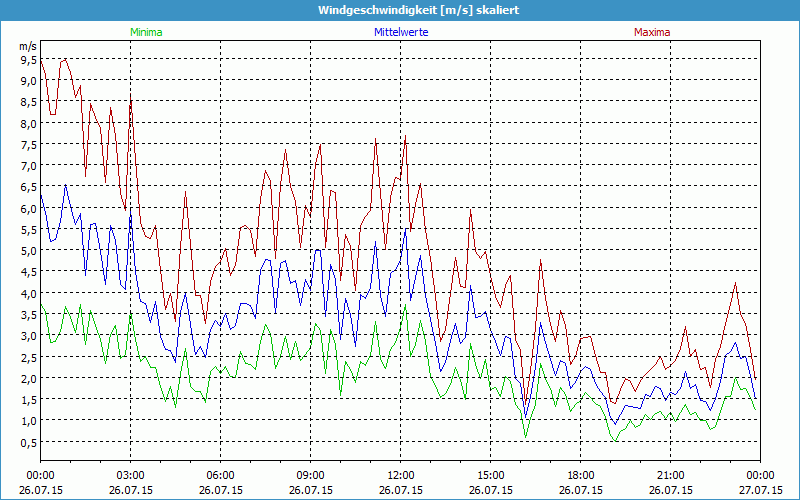Image resolution: width=800 pixels, height=500 pixels.
Task: Select the 2,0 y-axis value
Action: [x=28, y=379]
